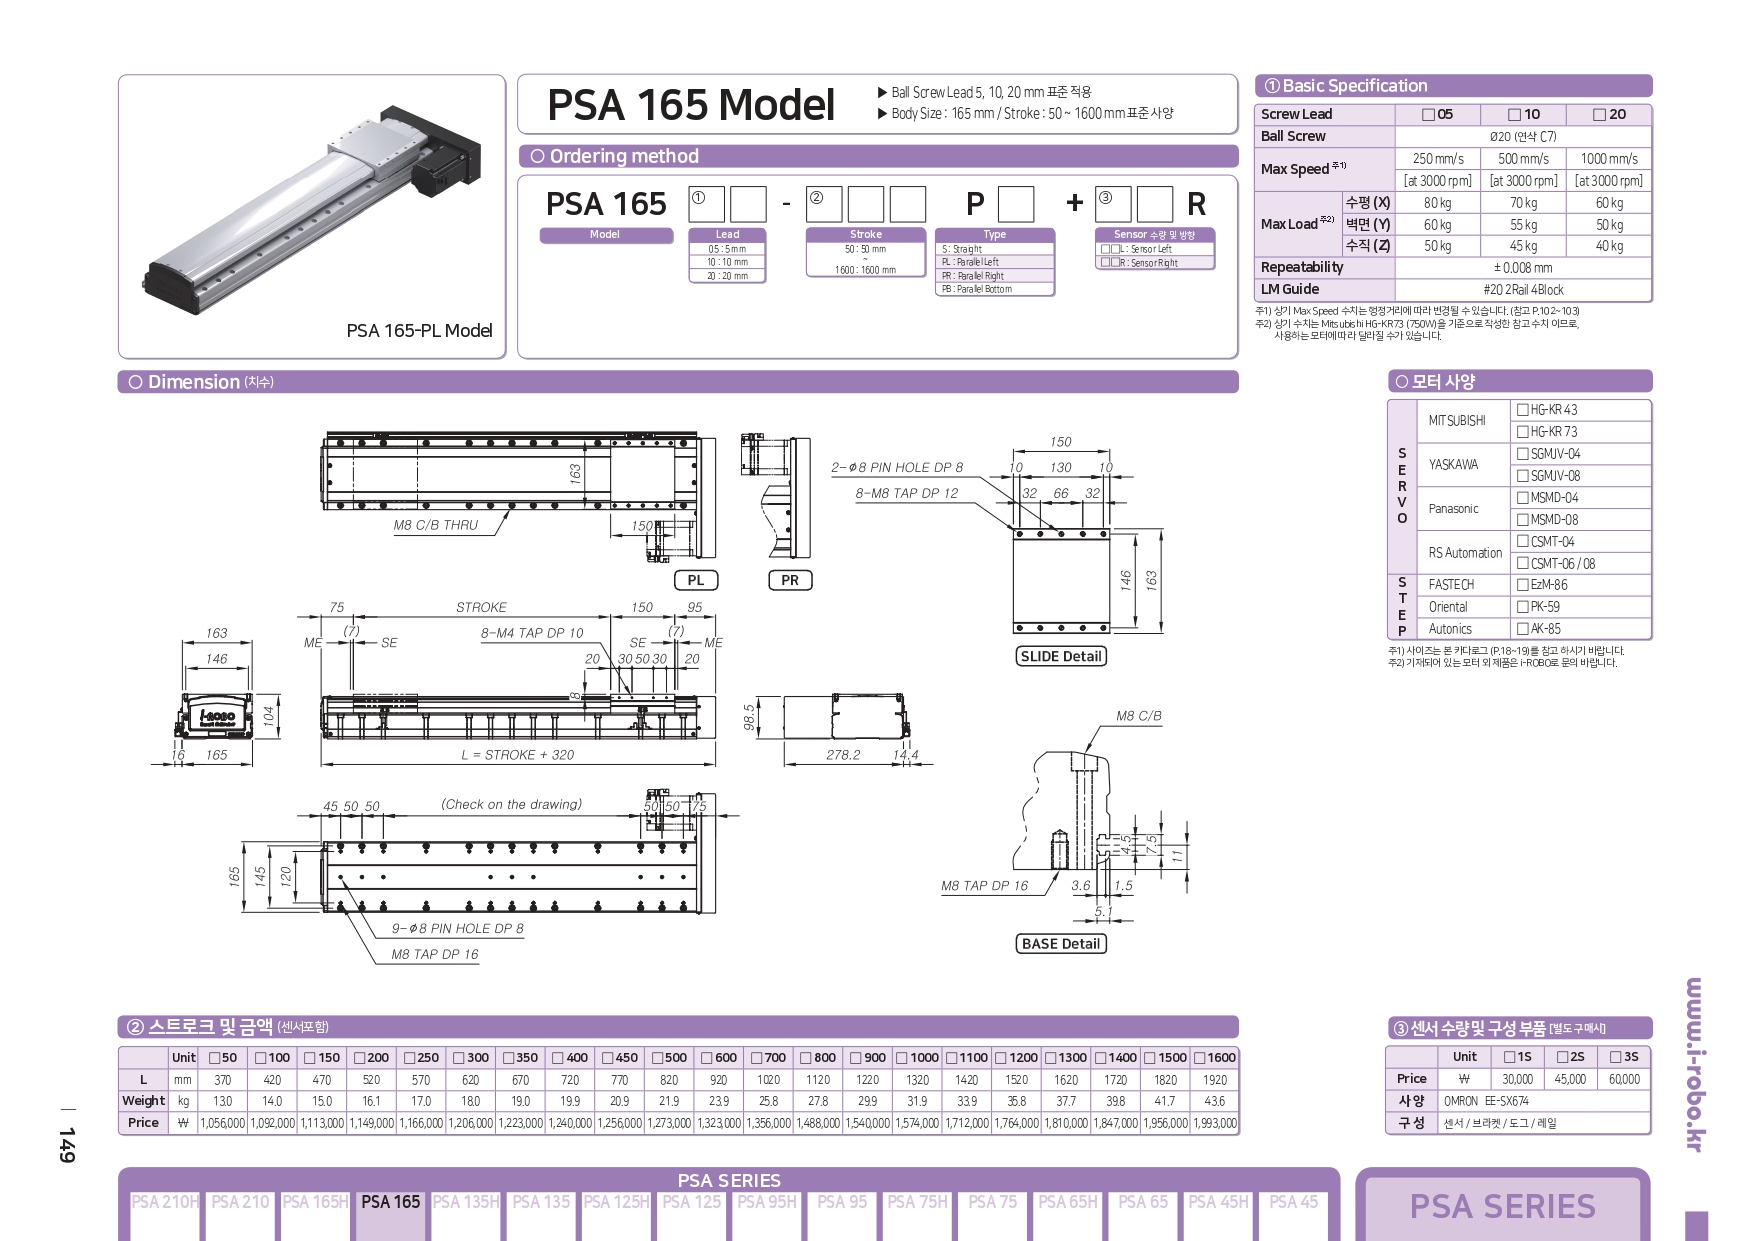Viewport: 1754px width, 1241px height.
Task: Open the PSA 210 series tab
Action: 240,1214
